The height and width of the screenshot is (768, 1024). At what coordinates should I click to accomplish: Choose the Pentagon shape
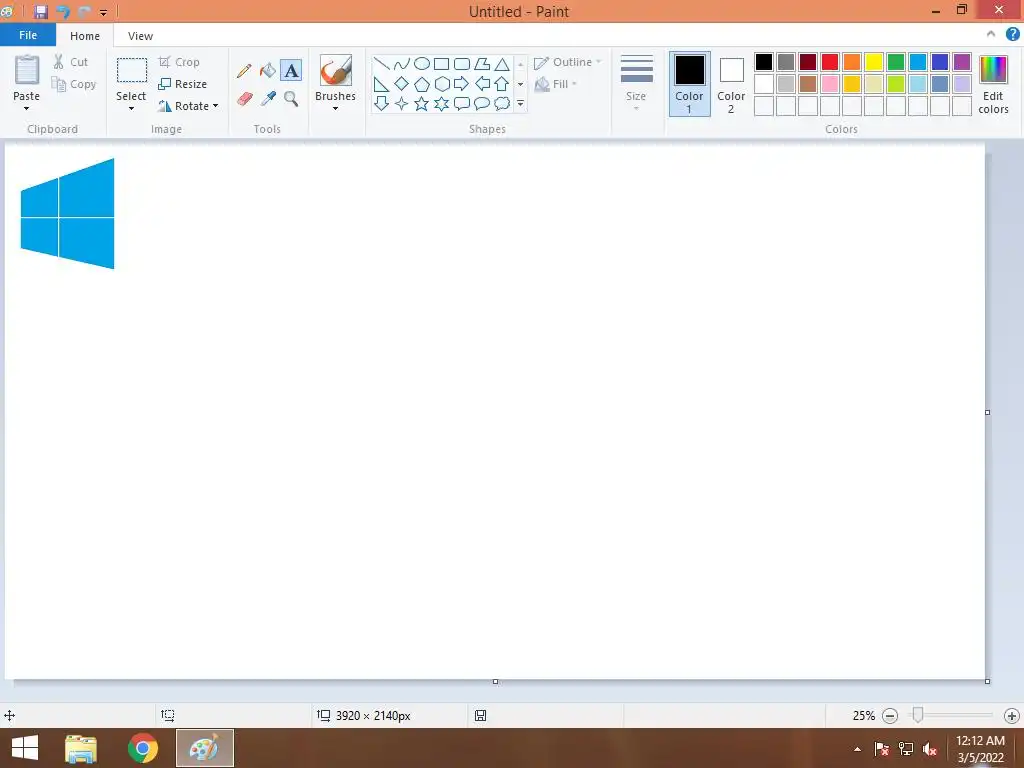(x=422, y=84)
